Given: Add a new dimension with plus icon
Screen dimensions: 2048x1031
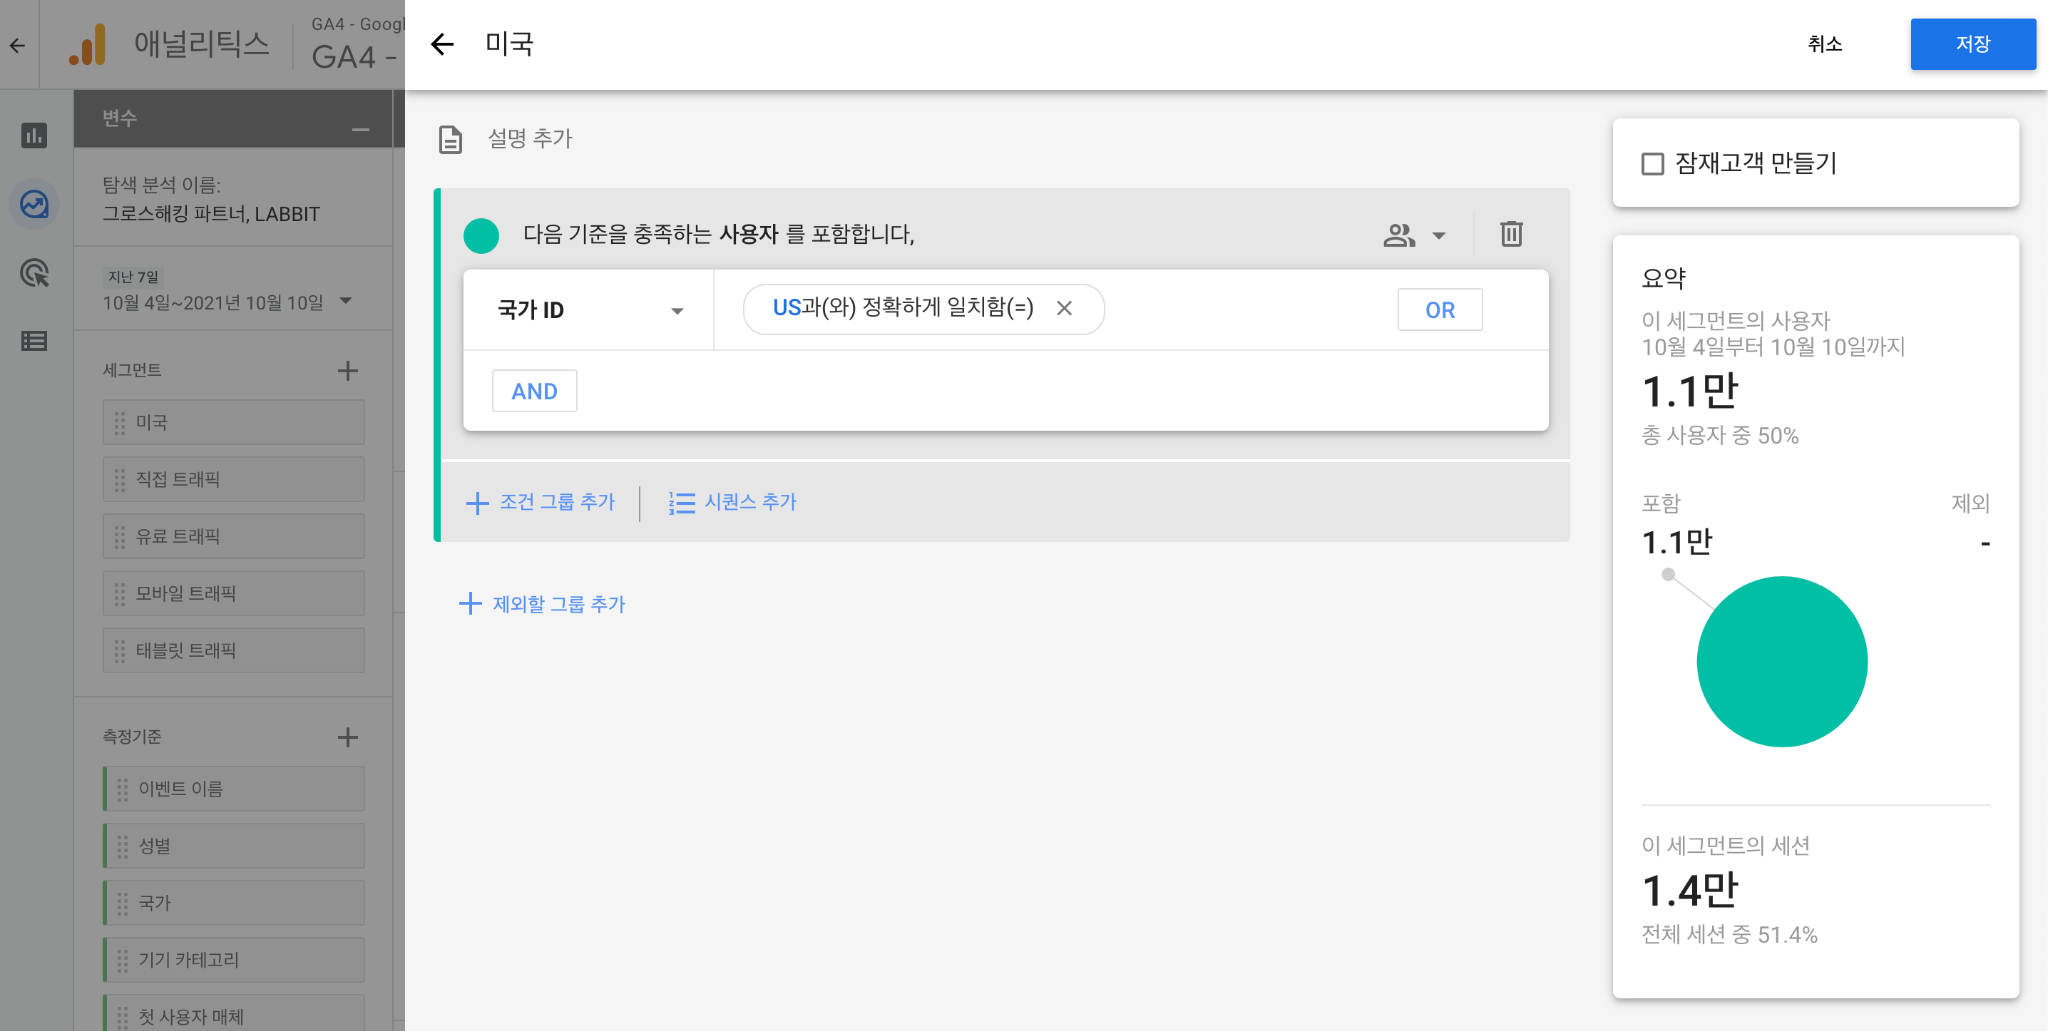Looking at the screenshot, I should 347,737.
